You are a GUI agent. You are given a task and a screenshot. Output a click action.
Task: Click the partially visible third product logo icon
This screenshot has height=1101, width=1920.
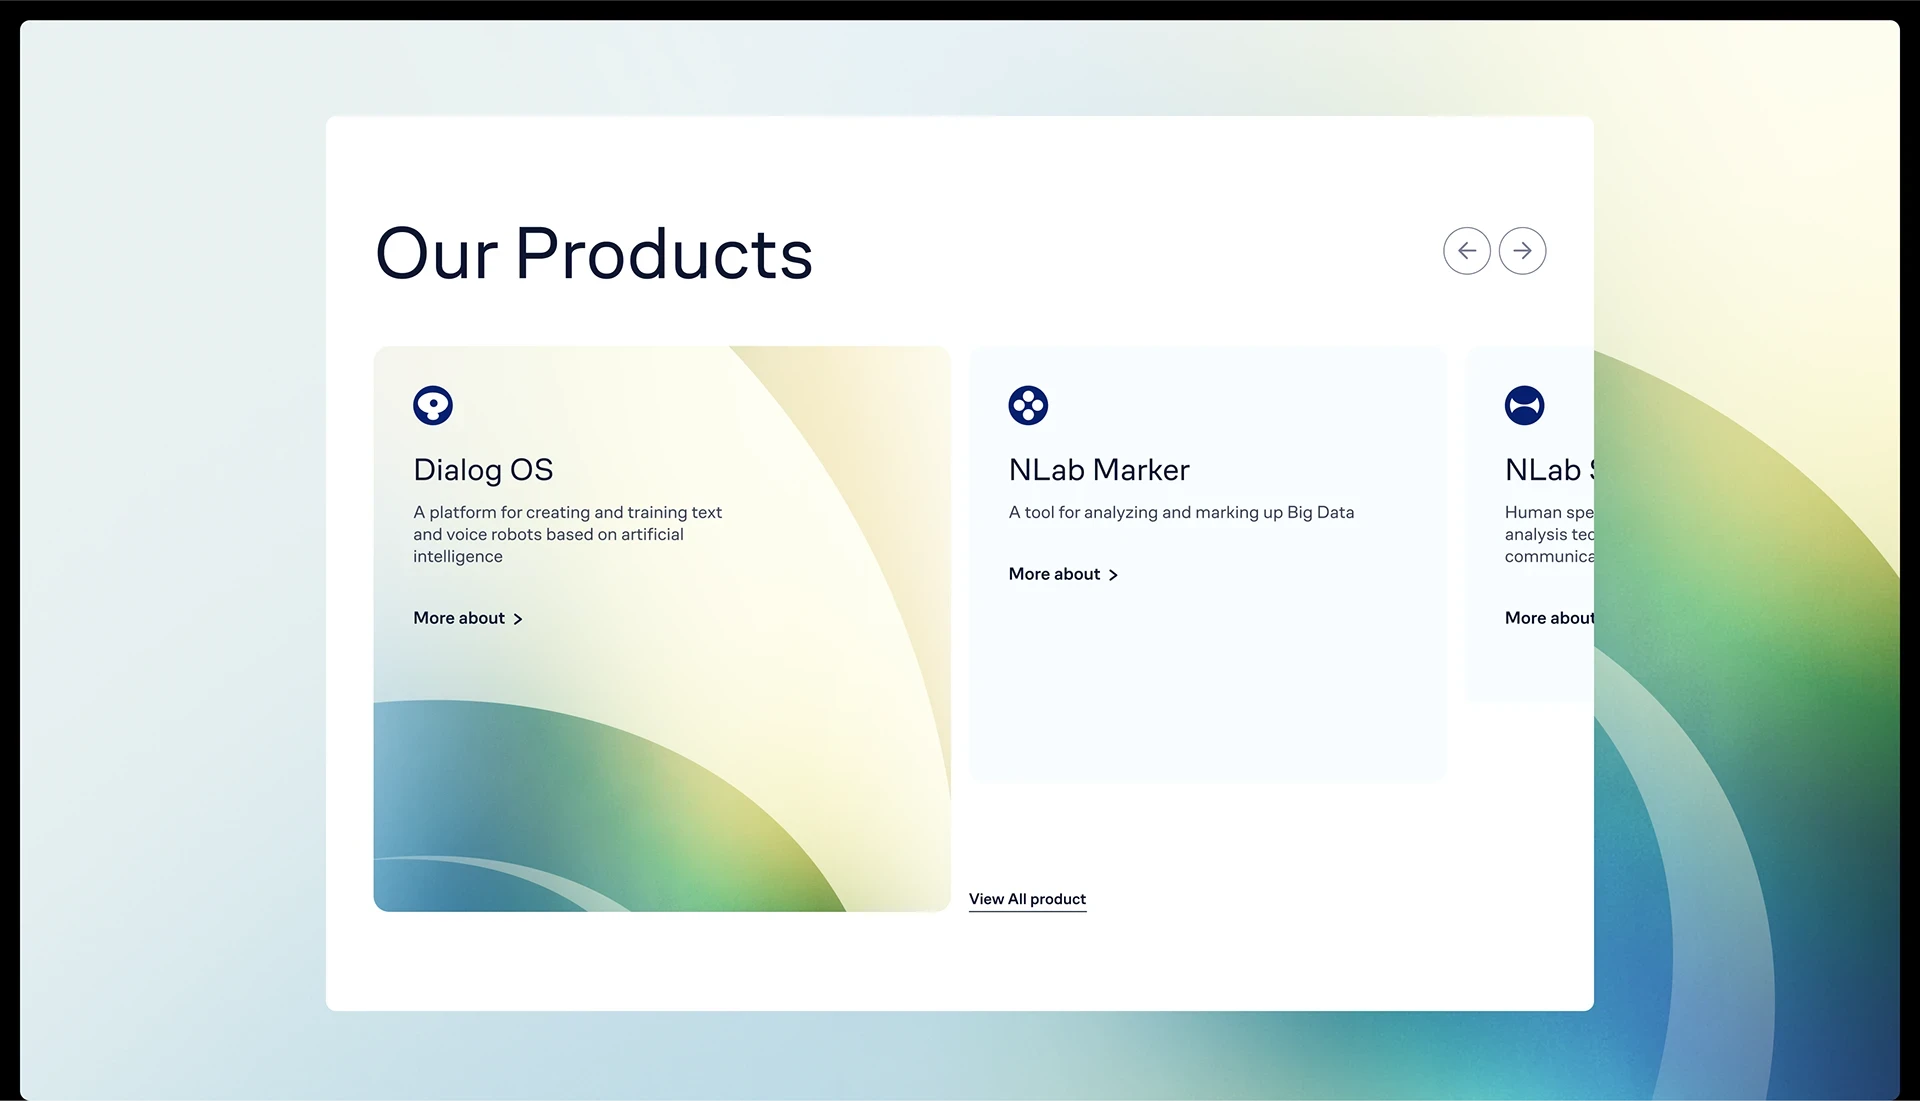click(x=1524, y=405)
